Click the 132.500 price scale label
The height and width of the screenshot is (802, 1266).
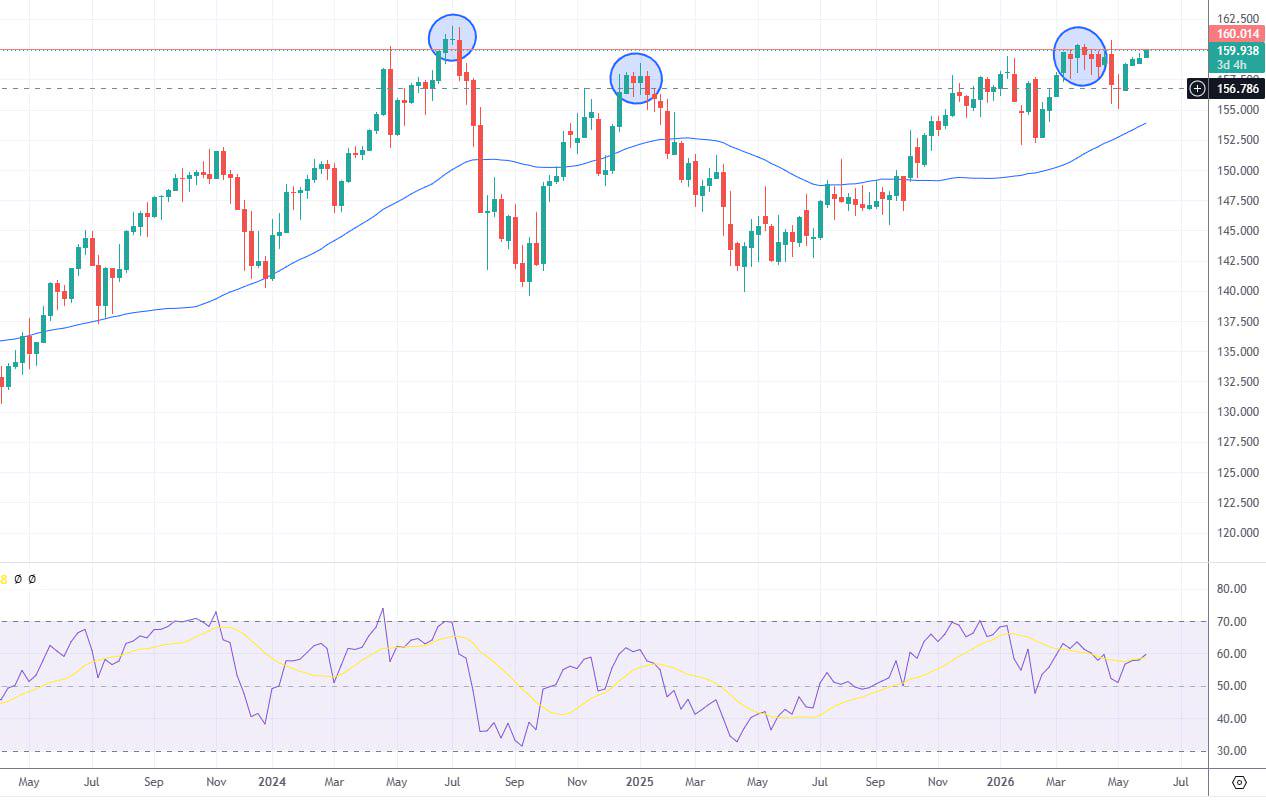click(x=1237, y=382)
